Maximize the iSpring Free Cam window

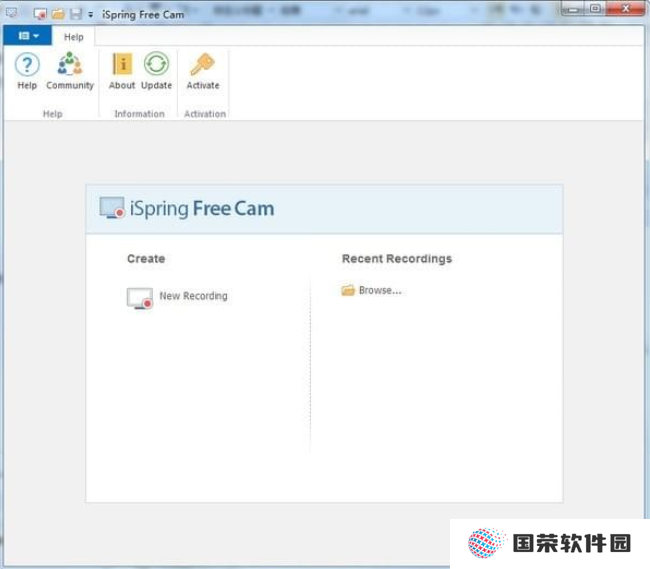point(595,9)
